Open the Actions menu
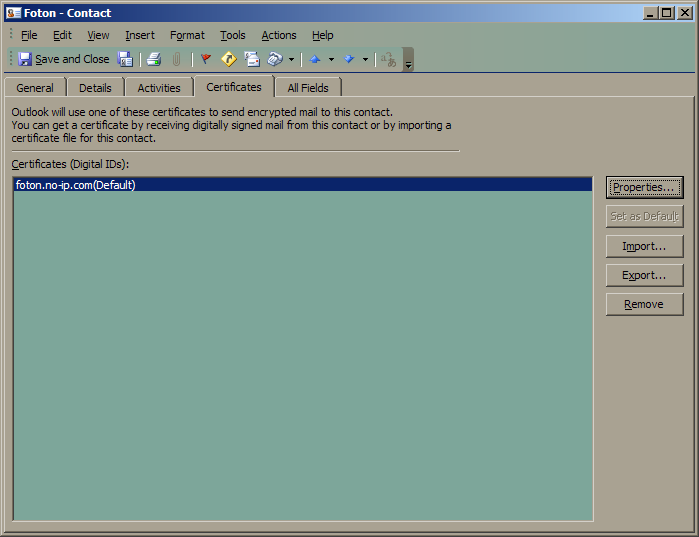This screenshot has height=537, width=699. (x=279, y=35)
